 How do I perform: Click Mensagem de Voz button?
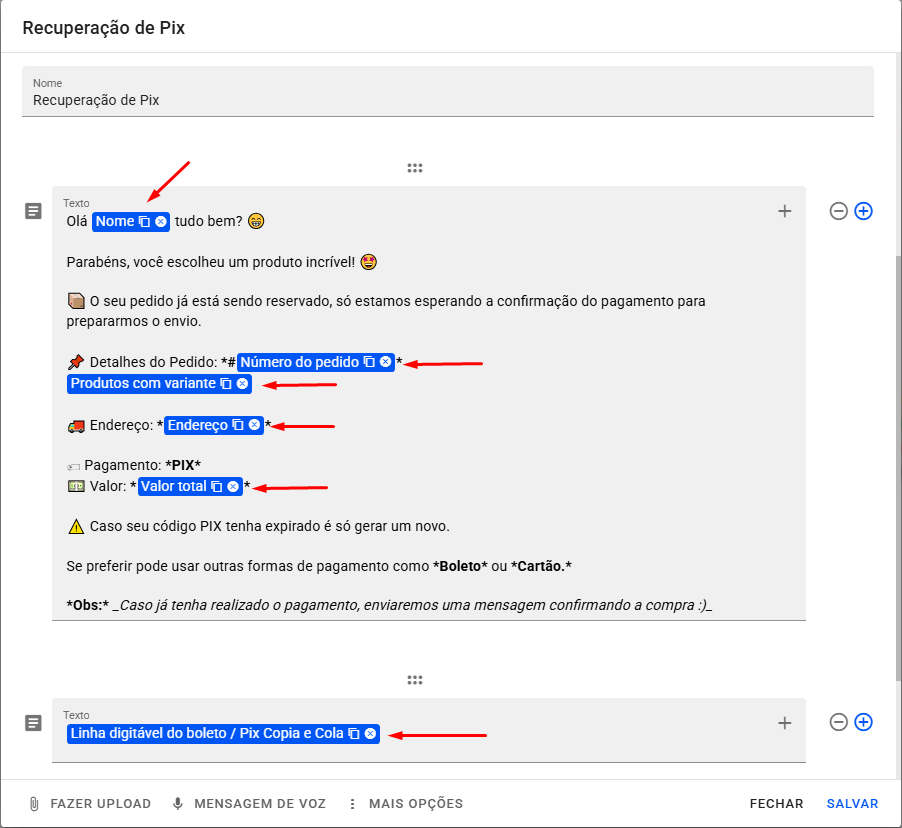249,804
